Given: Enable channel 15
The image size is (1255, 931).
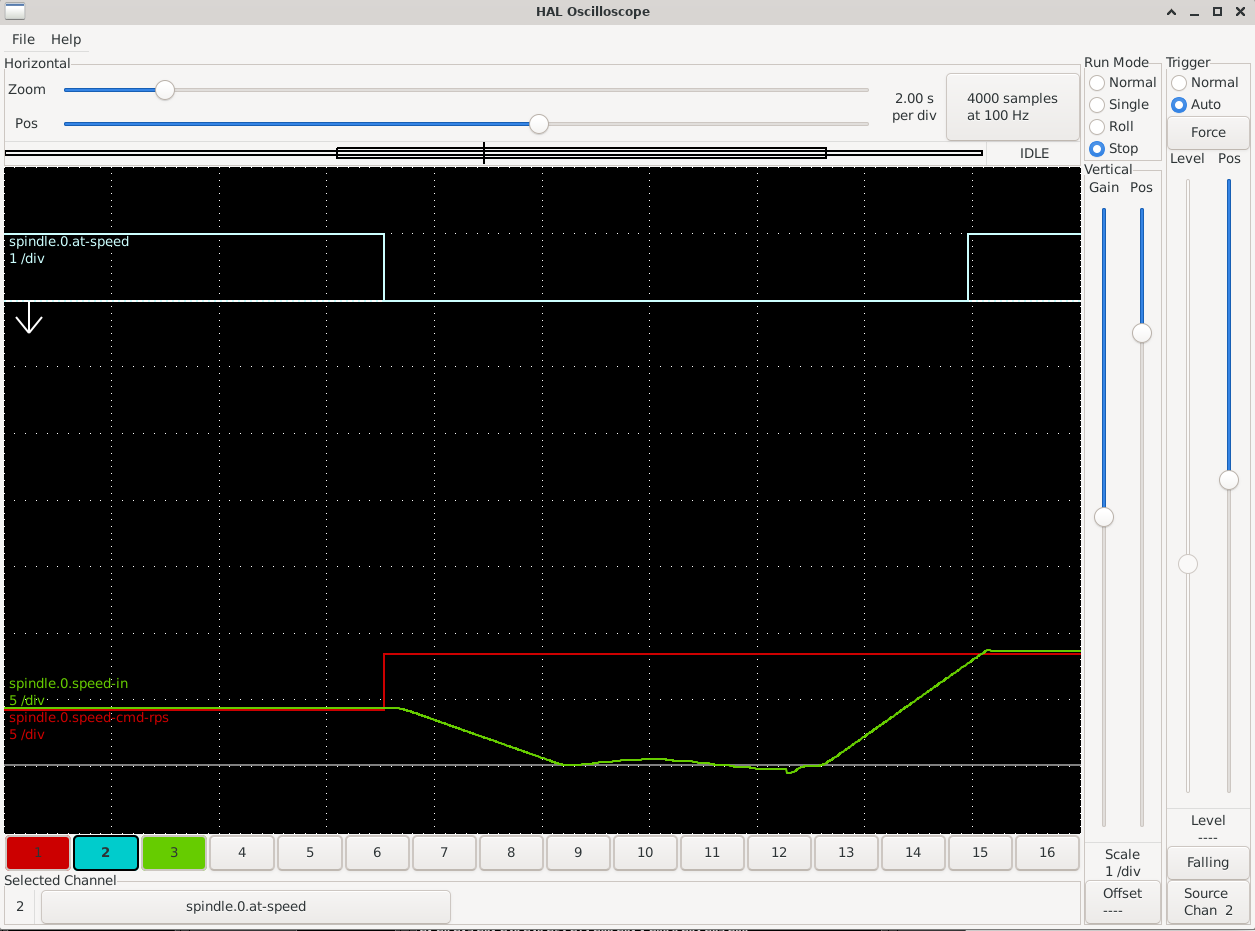Looking at the screenshot, I should [980, 853].
